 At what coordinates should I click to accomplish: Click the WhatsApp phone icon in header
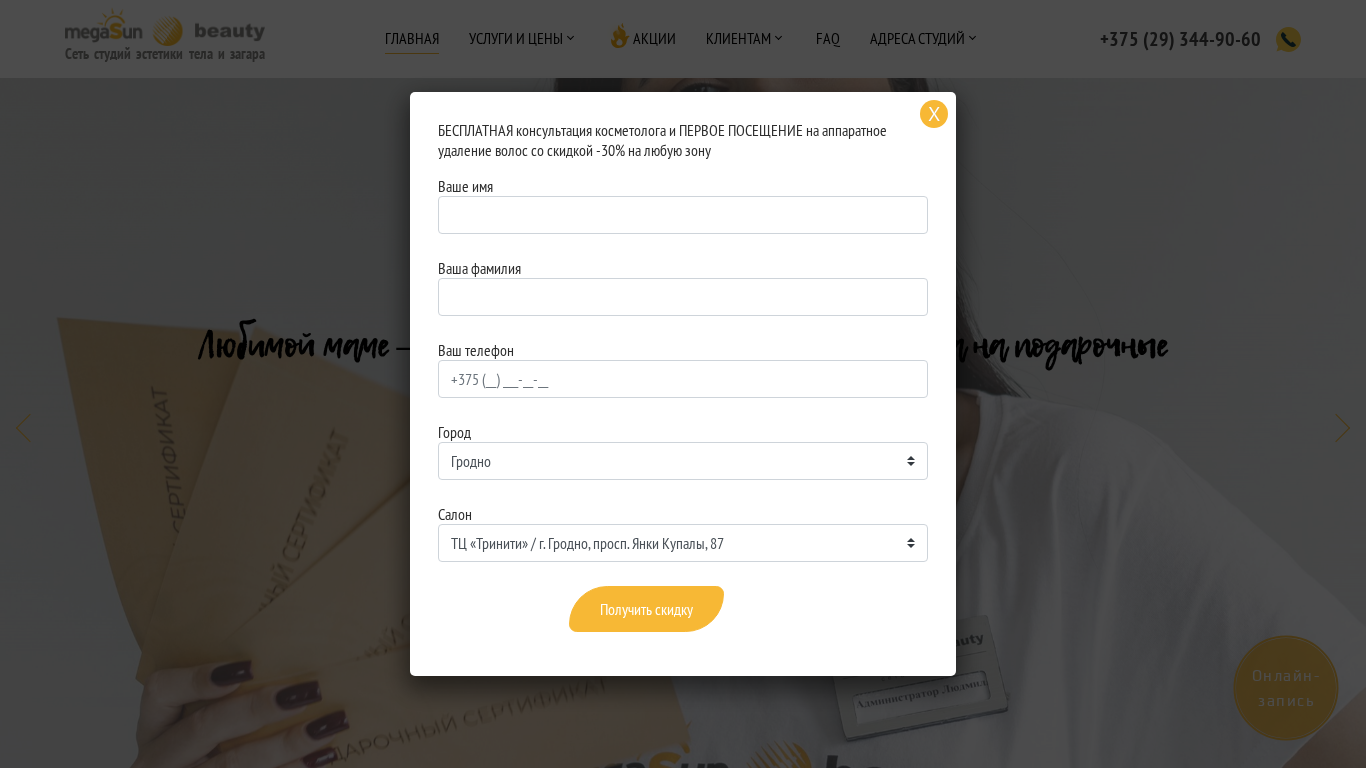pyautogui.click(x=1288, y=39)
